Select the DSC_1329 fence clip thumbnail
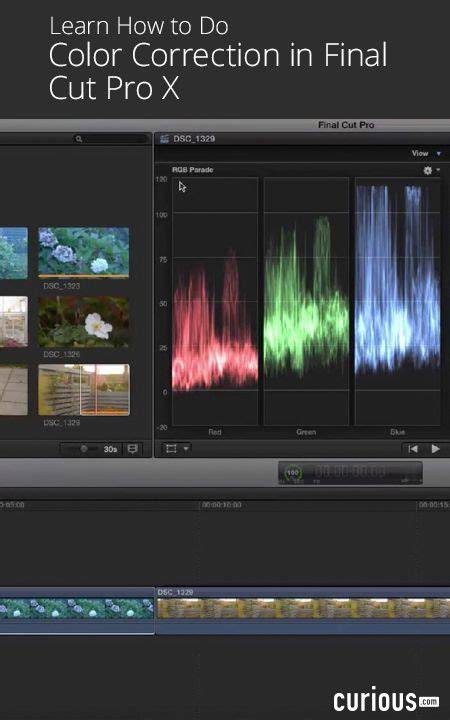The height and width of the screenshot is (720, 450). [84, 390]
